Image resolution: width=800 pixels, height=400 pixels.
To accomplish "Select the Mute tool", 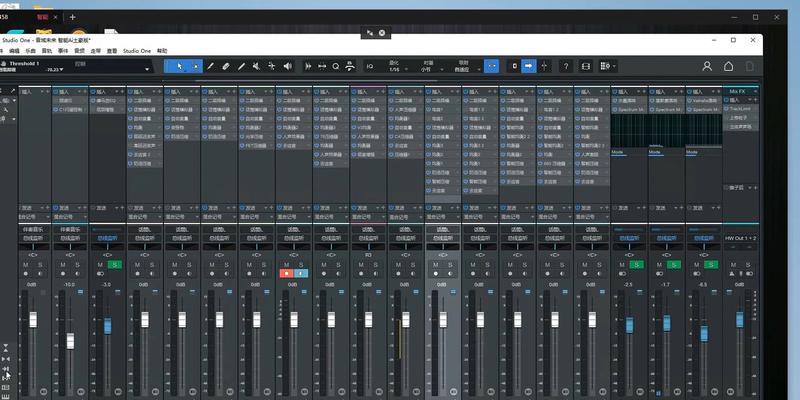I will click(x=257, y=66).
